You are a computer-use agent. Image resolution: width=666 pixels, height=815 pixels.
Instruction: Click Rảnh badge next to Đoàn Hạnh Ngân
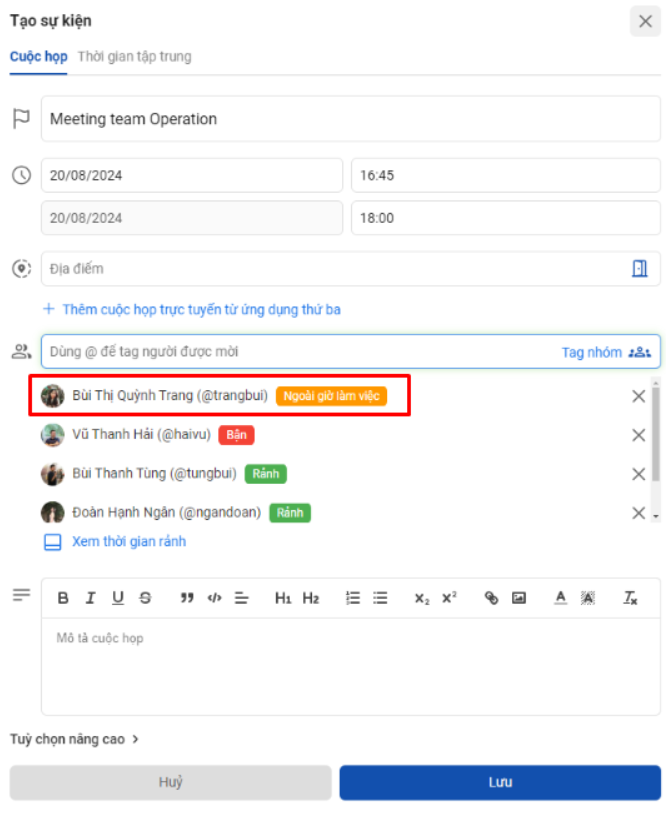tap(290, 513)
